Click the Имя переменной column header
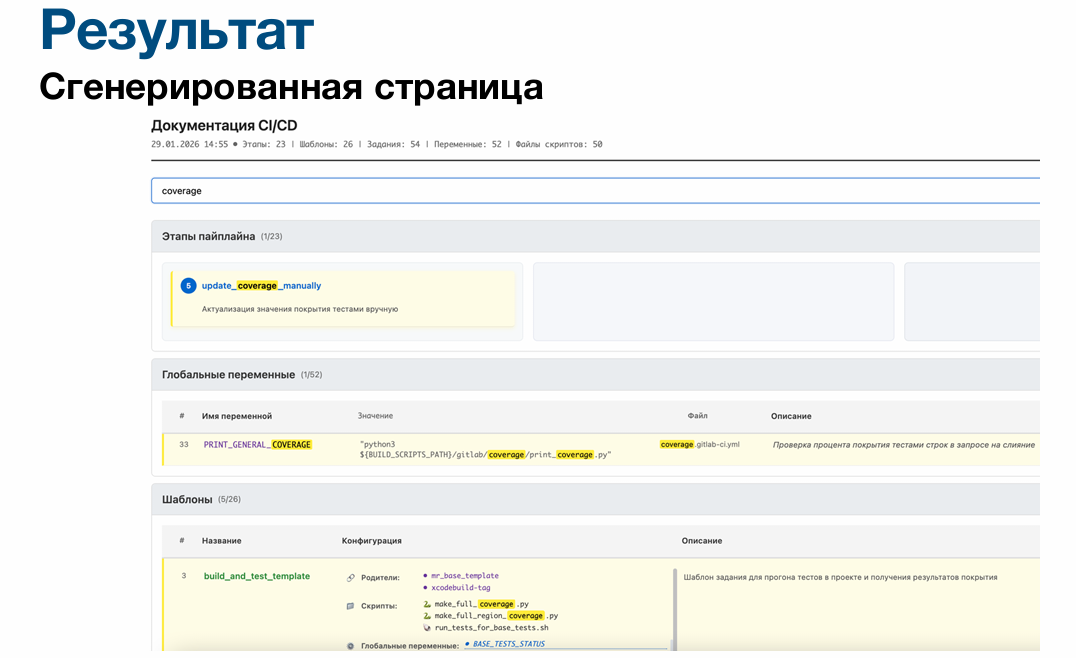1076x658 pixels. [x=237, y=416]
